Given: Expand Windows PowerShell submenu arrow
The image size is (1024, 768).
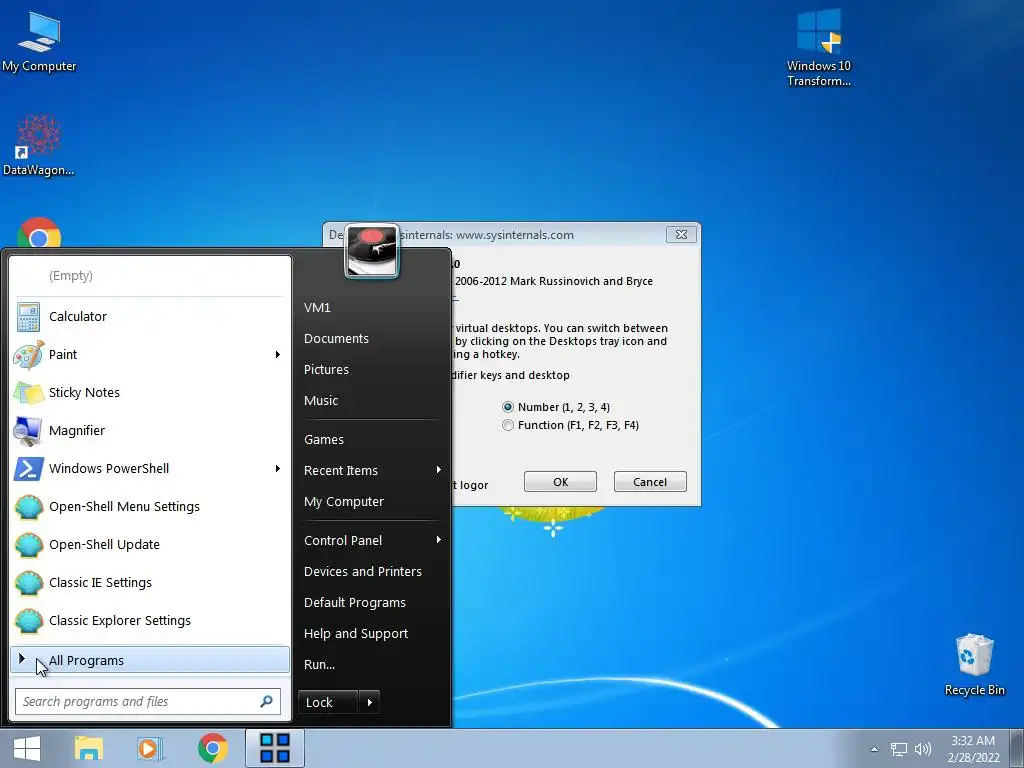Looking at the screenshot, I should point(278,468).
